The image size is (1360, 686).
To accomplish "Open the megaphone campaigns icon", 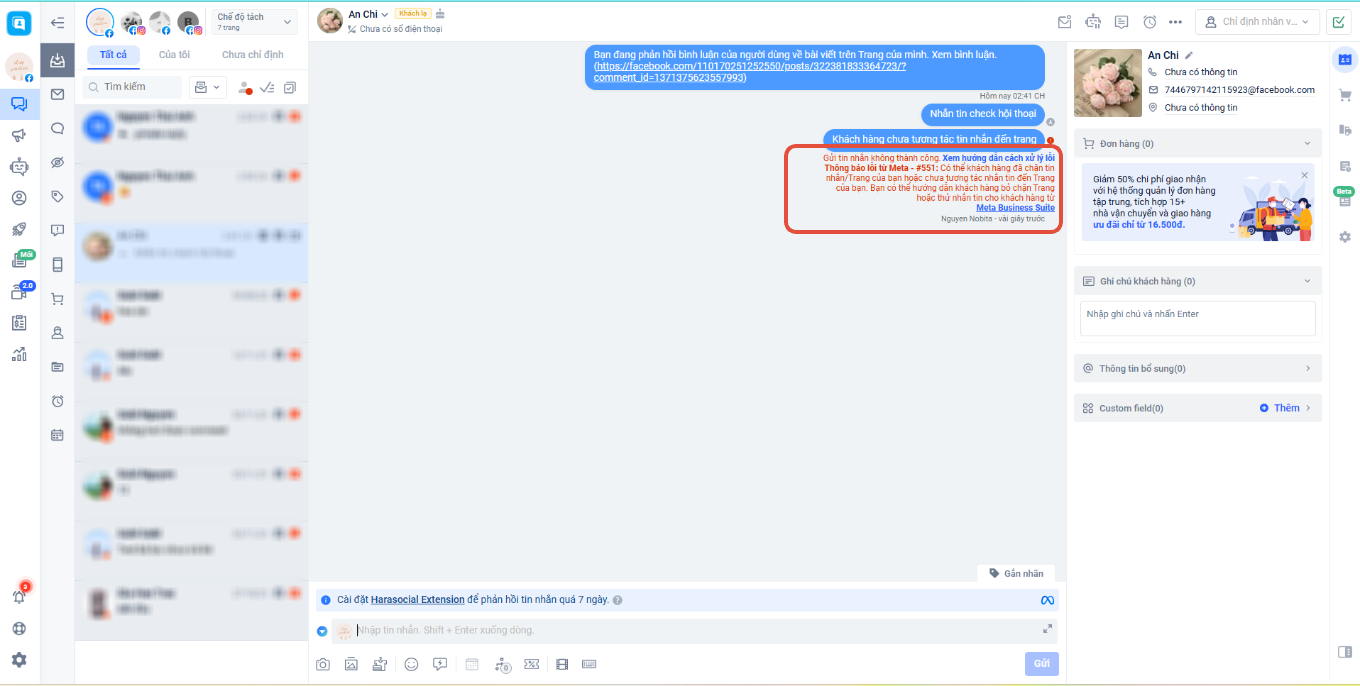I will point(19,135).
